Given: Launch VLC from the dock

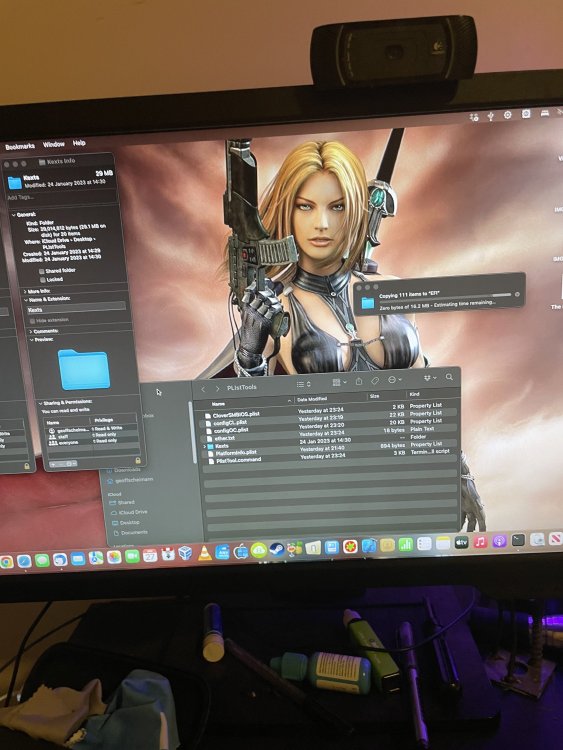Looking at the screenshot, I should pyautogui.click(x=205, y=553).
